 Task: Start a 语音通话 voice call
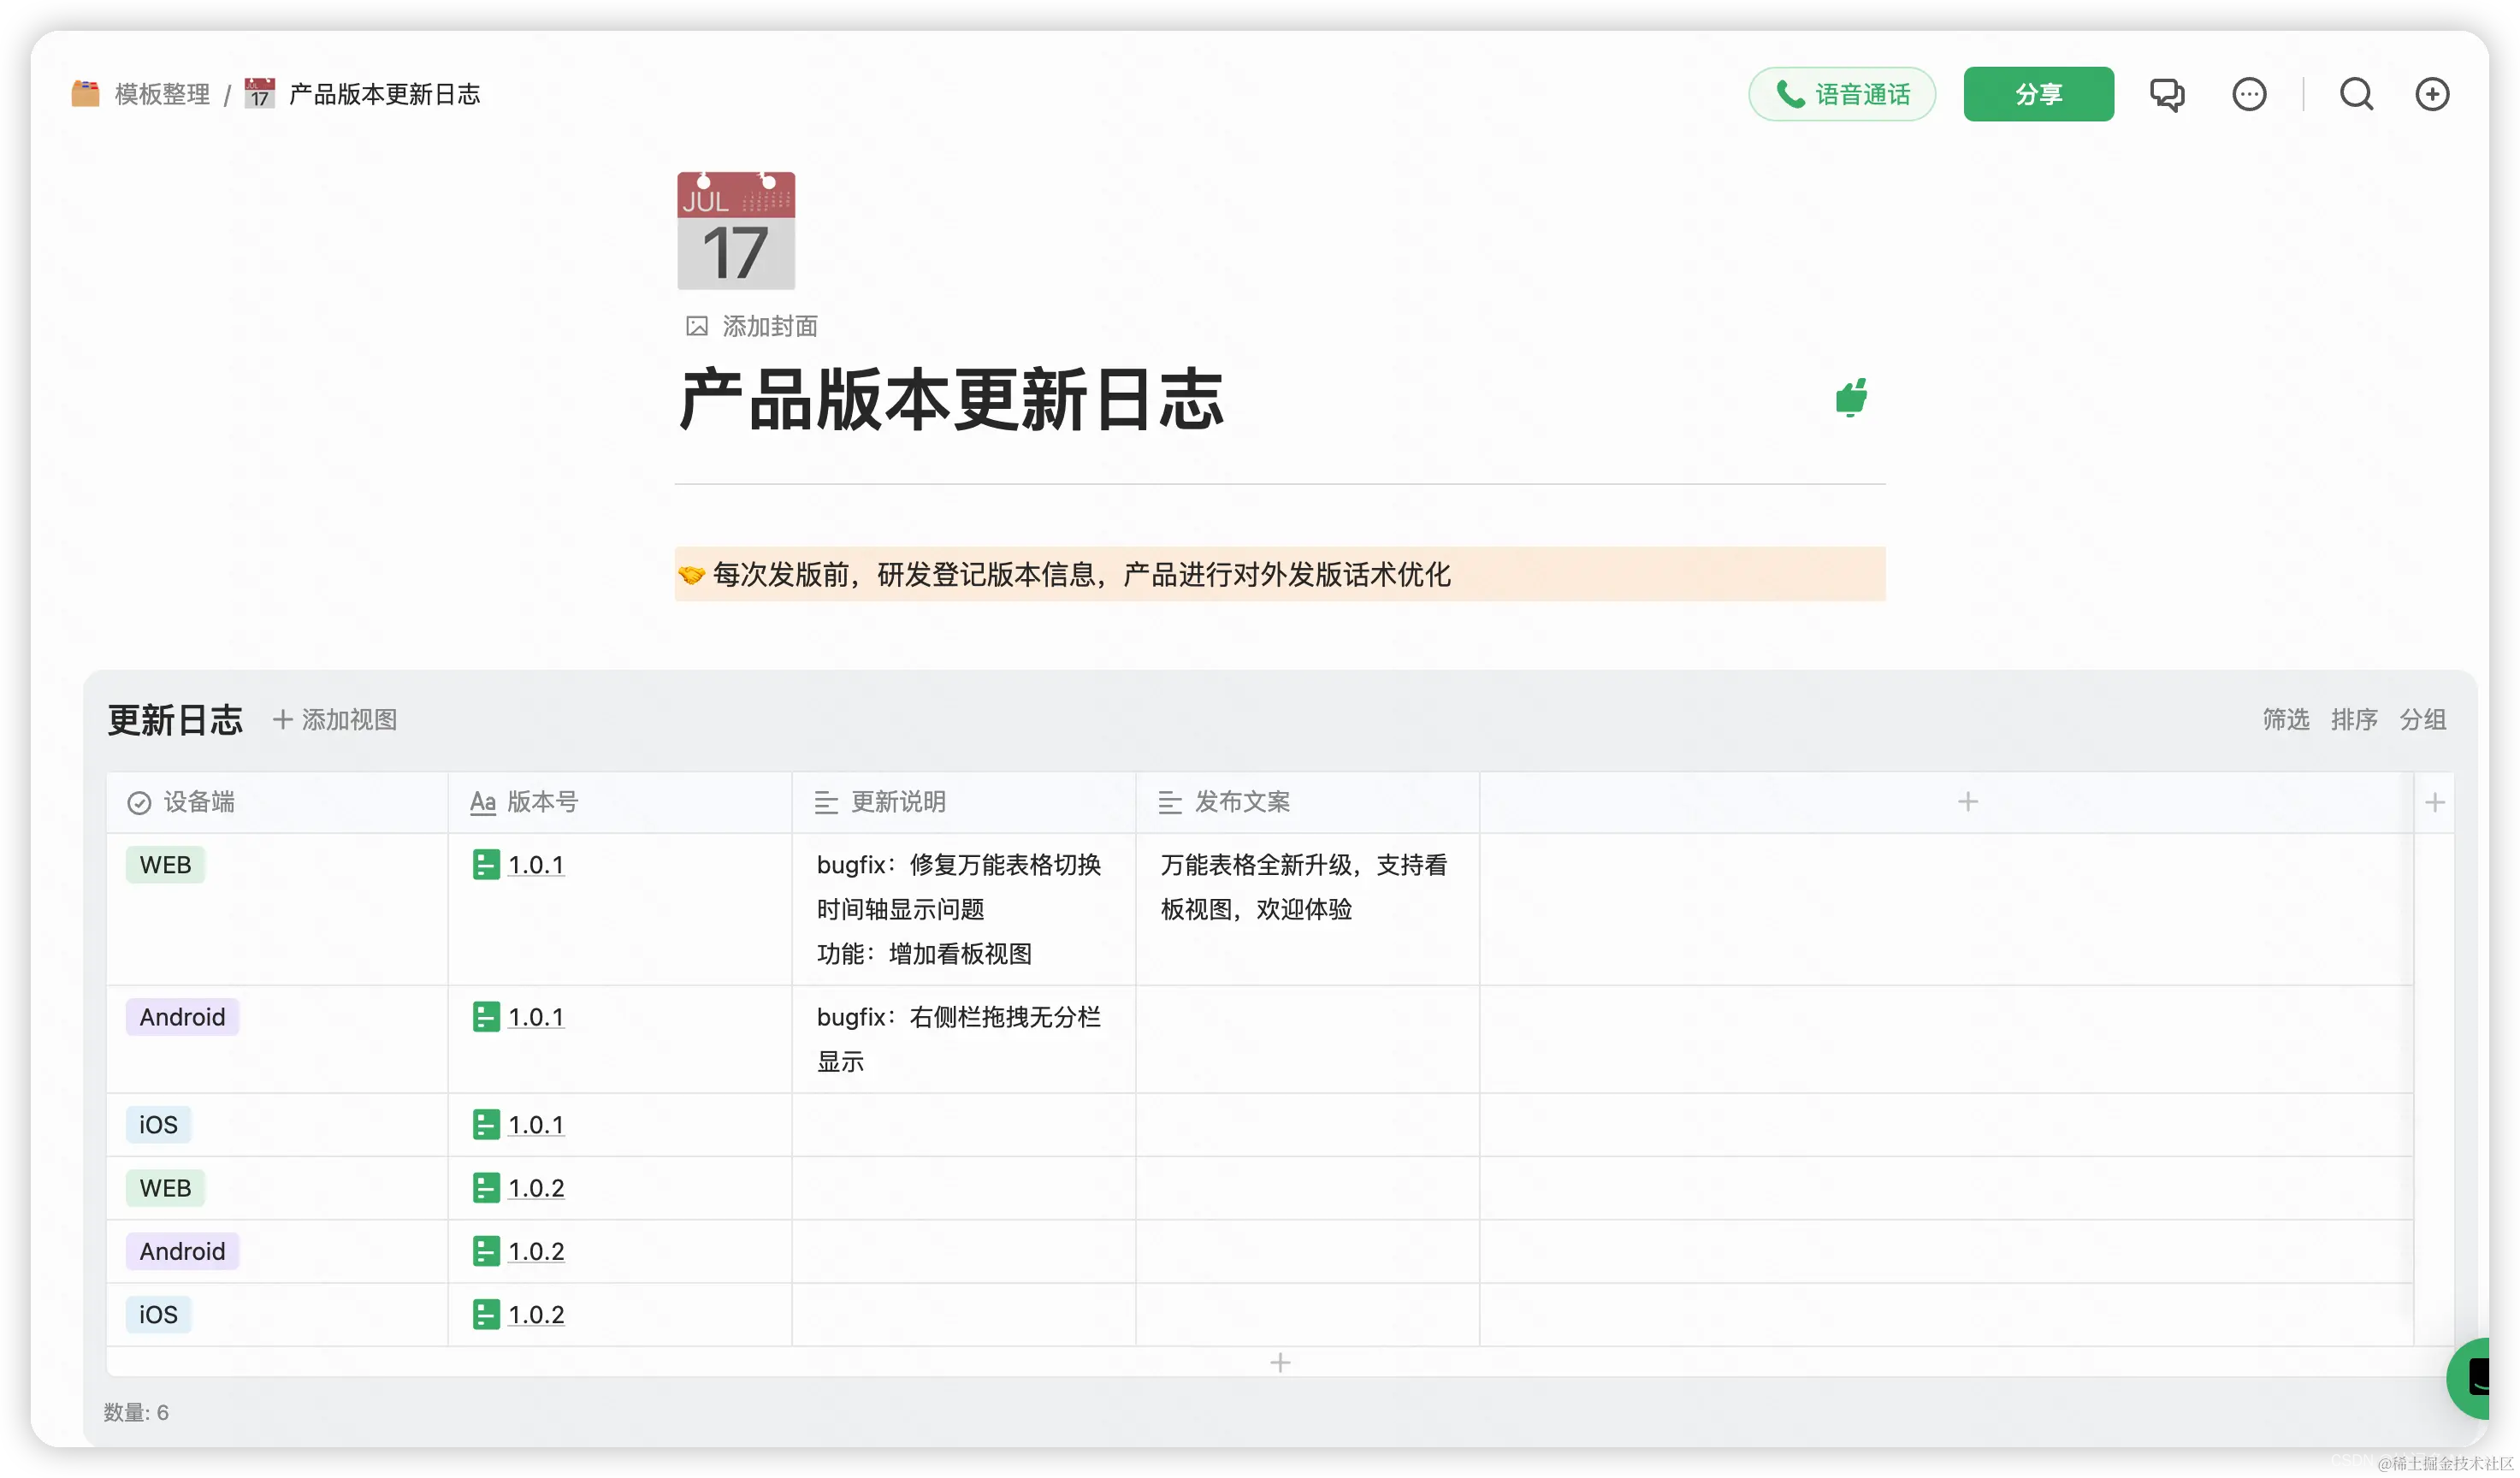point(1842,93)
